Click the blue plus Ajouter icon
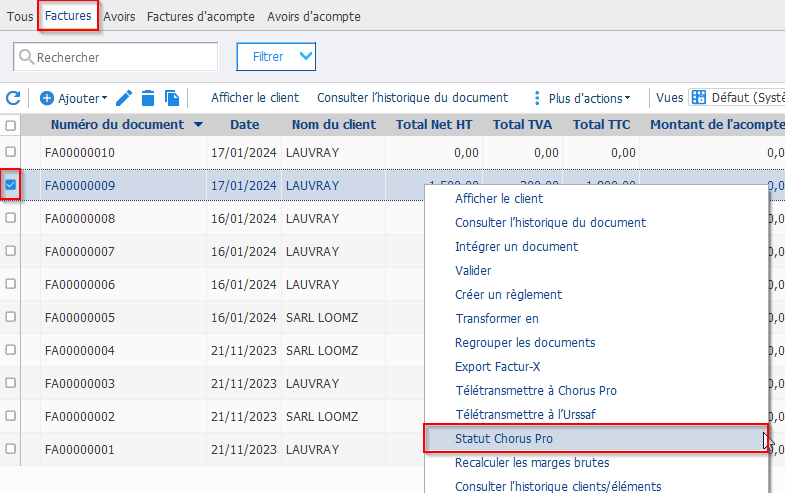785x493 pixels. point(47,98)
